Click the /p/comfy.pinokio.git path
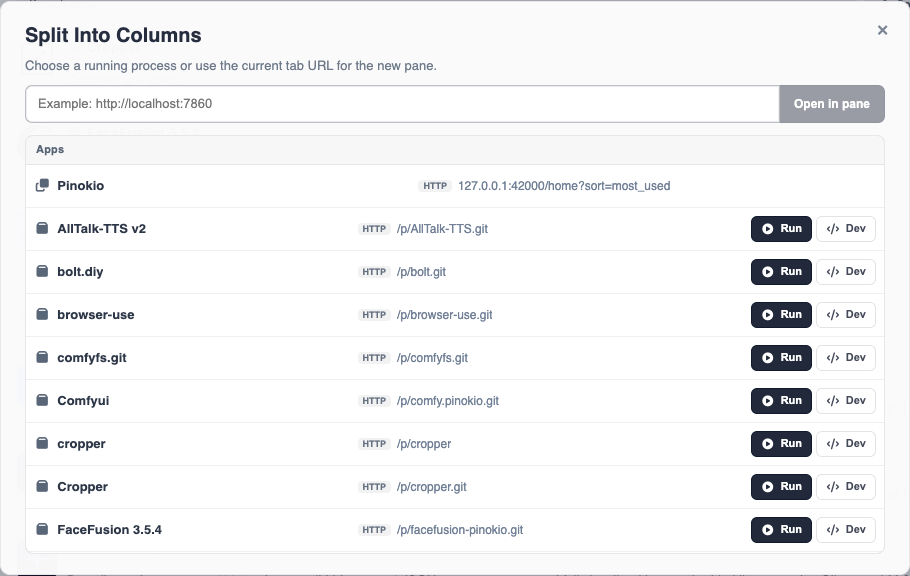910x576 pixels. (447, 401)
